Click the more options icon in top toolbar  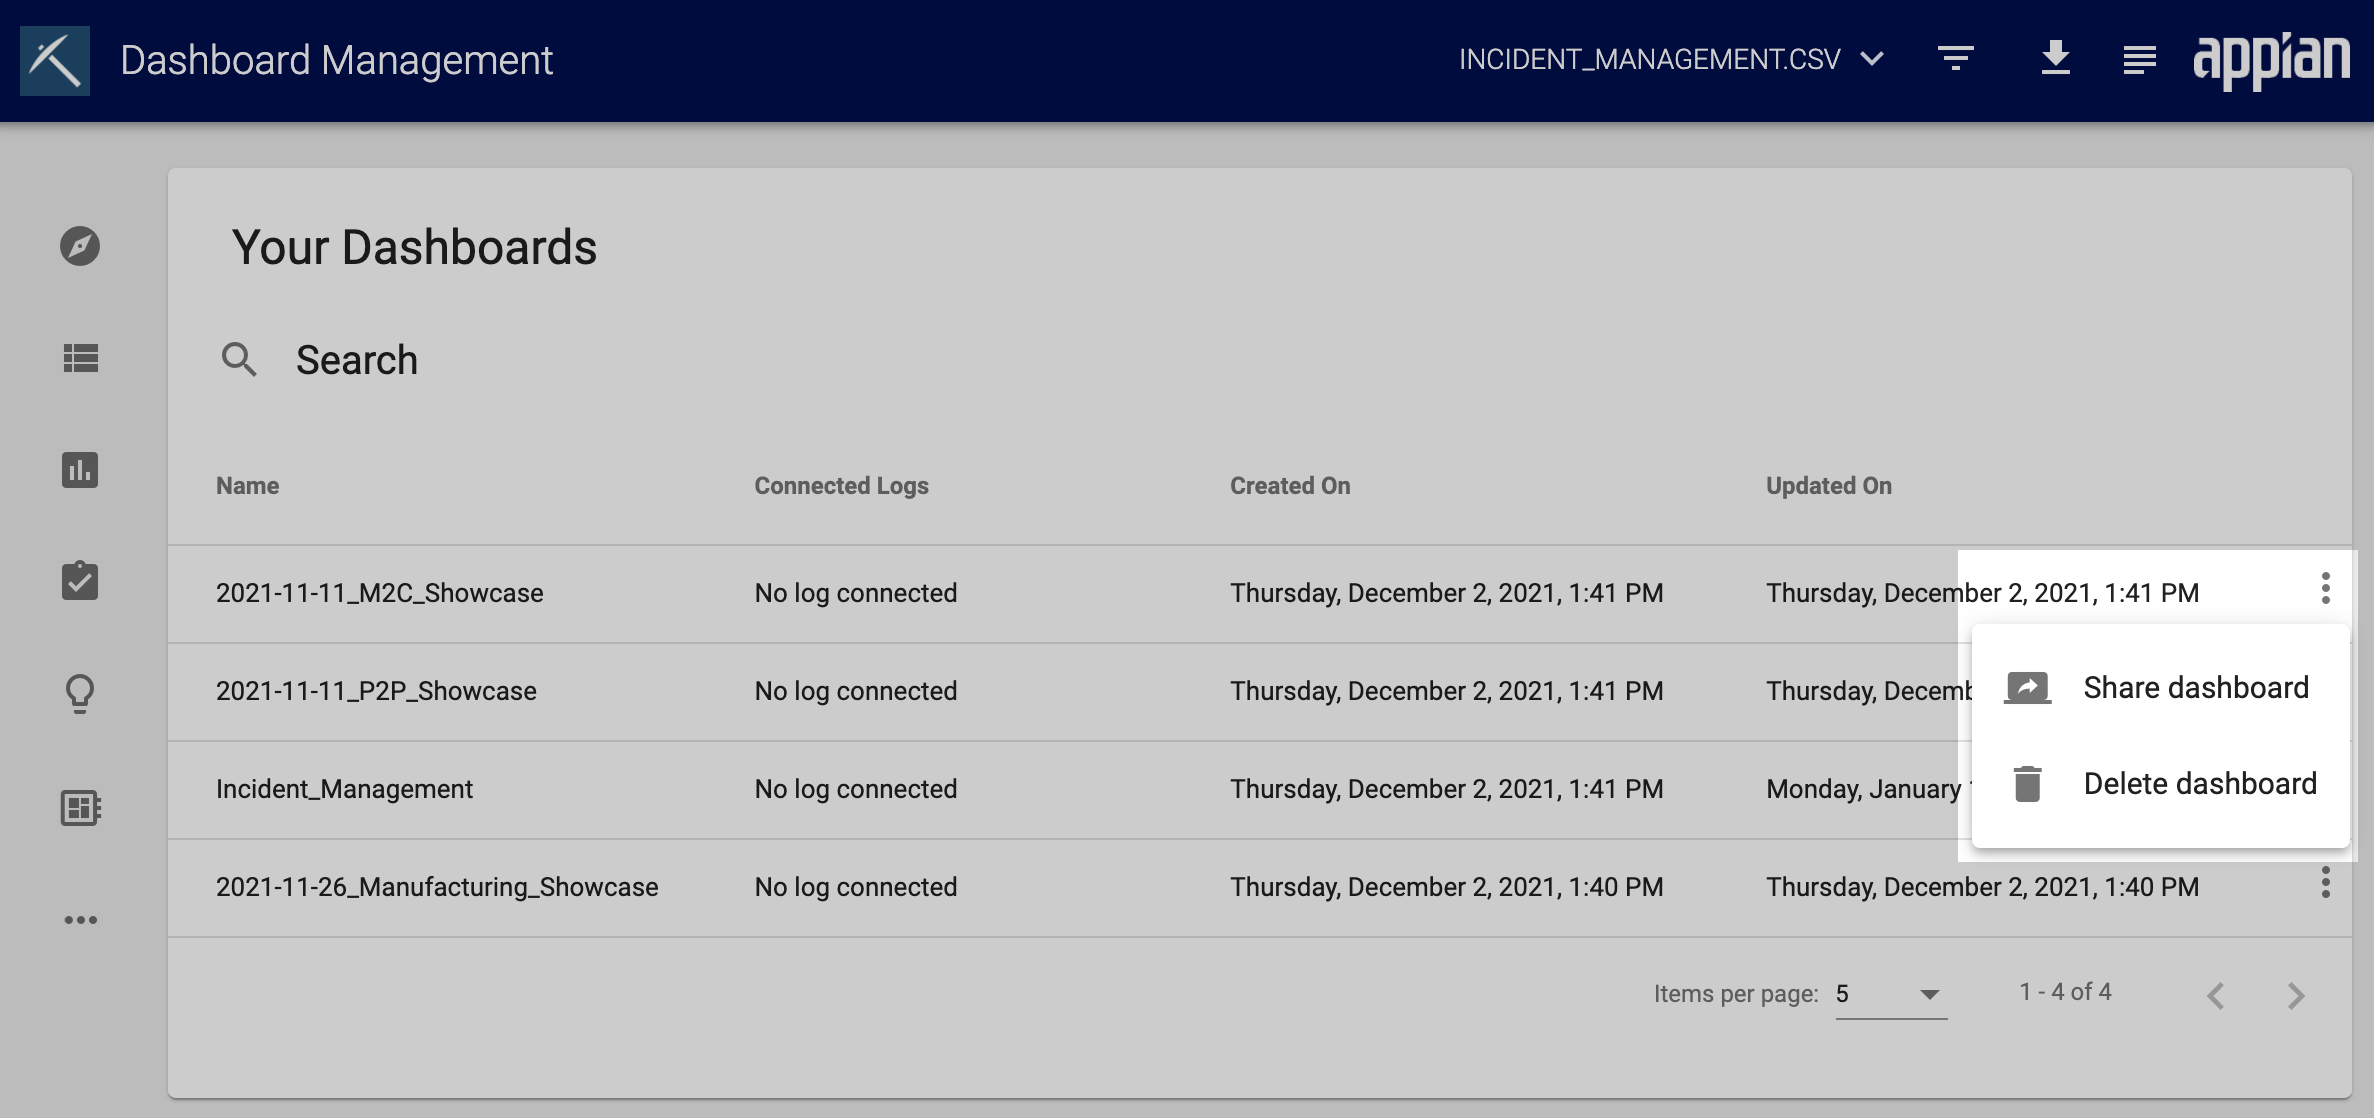point(2139,61)
